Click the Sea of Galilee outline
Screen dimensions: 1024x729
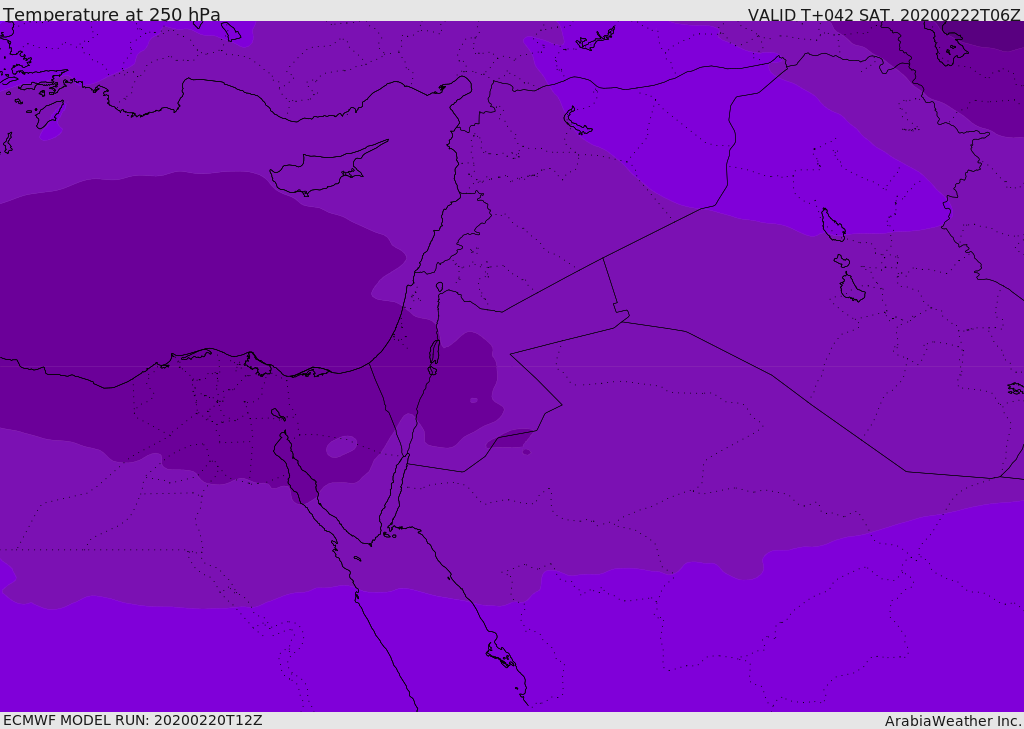pos(439,287)
